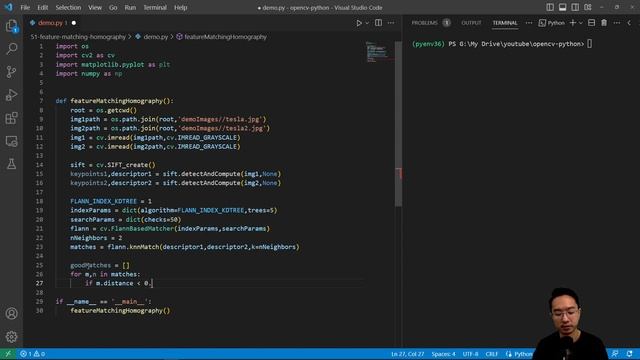Screen dimensions: 640x360
Task: Open the new terminal launch profile dropdown
Action: (581, 23)
